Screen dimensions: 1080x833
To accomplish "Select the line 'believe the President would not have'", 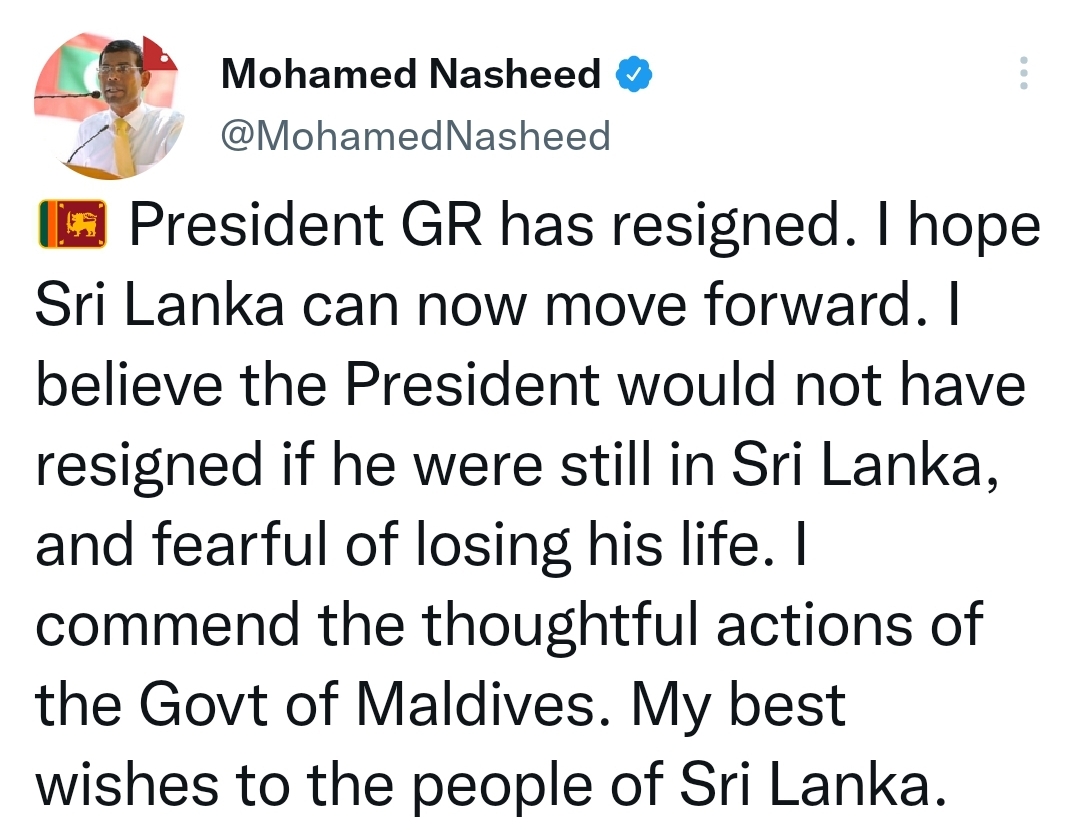I will coord(530,384).
